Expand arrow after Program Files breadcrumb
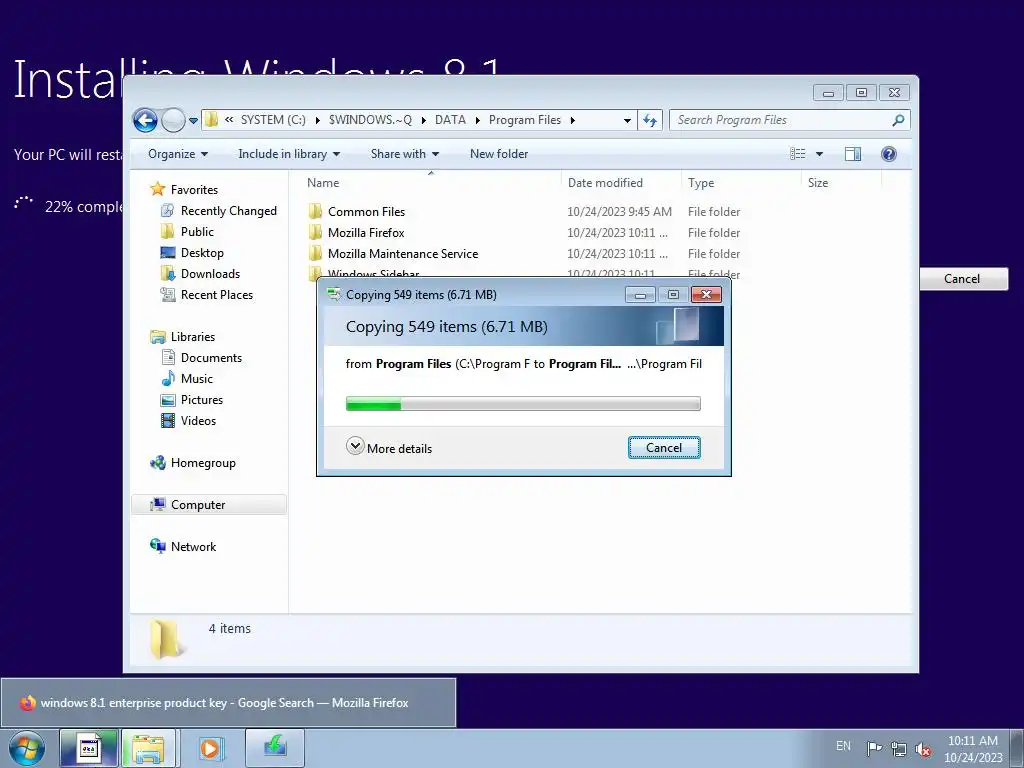The height and width of the screenshot is (768, 1024). click(573, 120)
